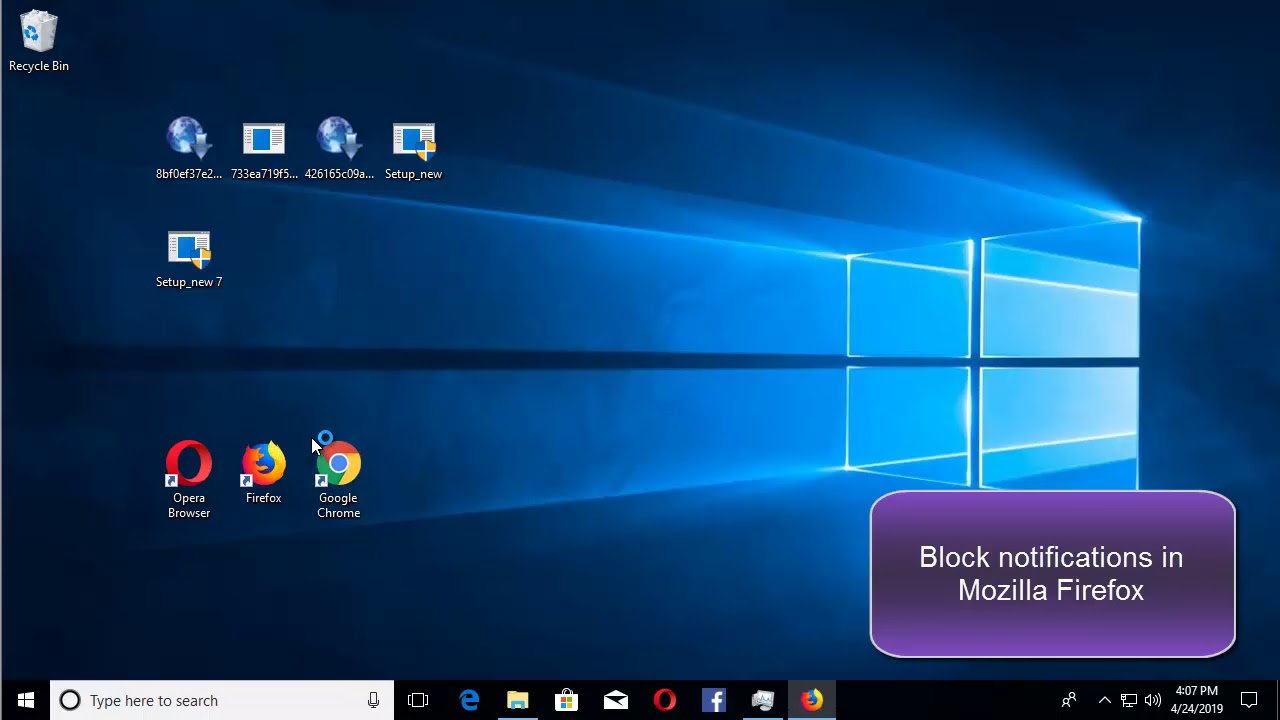The image size is (1280, 720).
Task: Open the Mail app from taskbar
Action: tap(615, 700)
